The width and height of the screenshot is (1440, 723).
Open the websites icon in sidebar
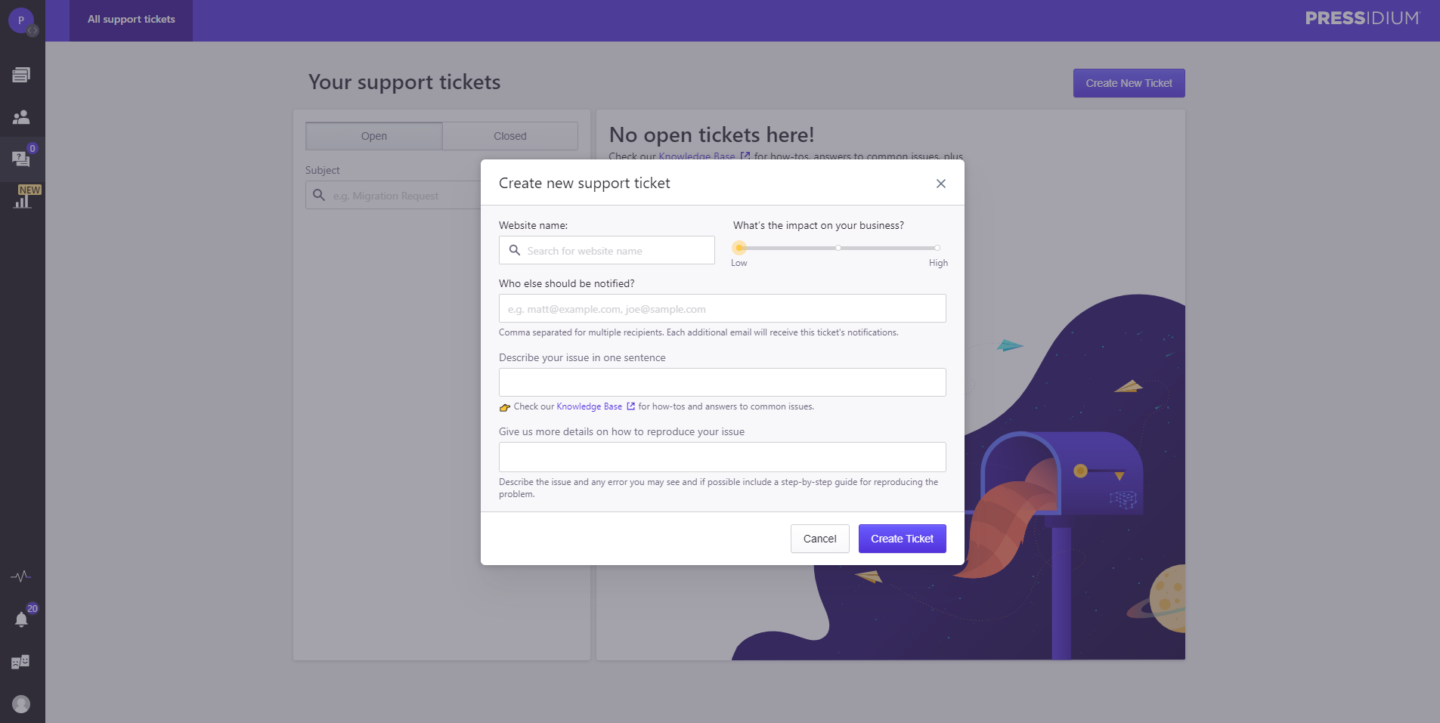point(21,75)
